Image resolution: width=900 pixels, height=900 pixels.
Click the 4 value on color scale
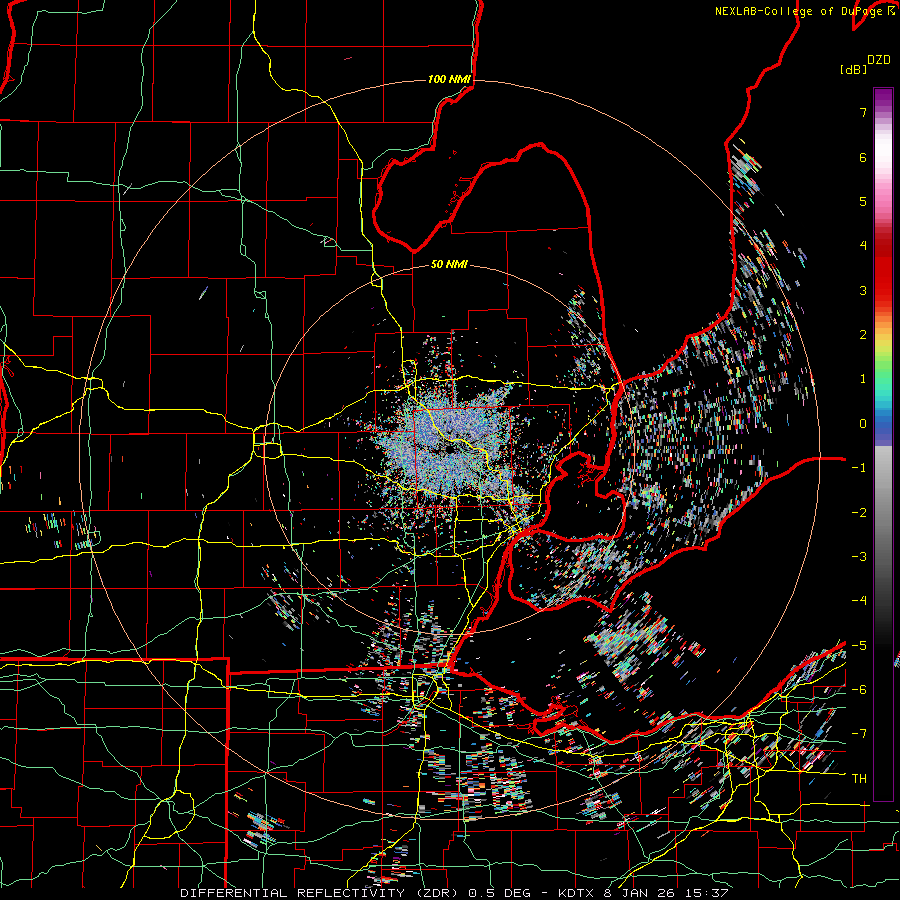[863, 246]
